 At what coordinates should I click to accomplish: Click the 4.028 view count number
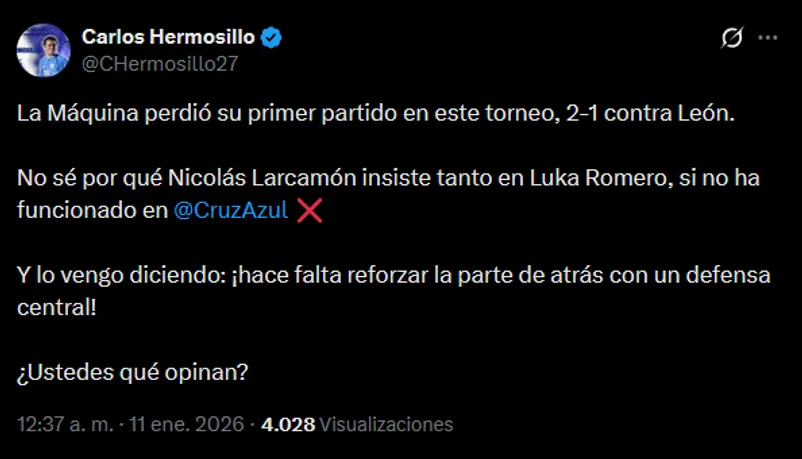[288, 424]
